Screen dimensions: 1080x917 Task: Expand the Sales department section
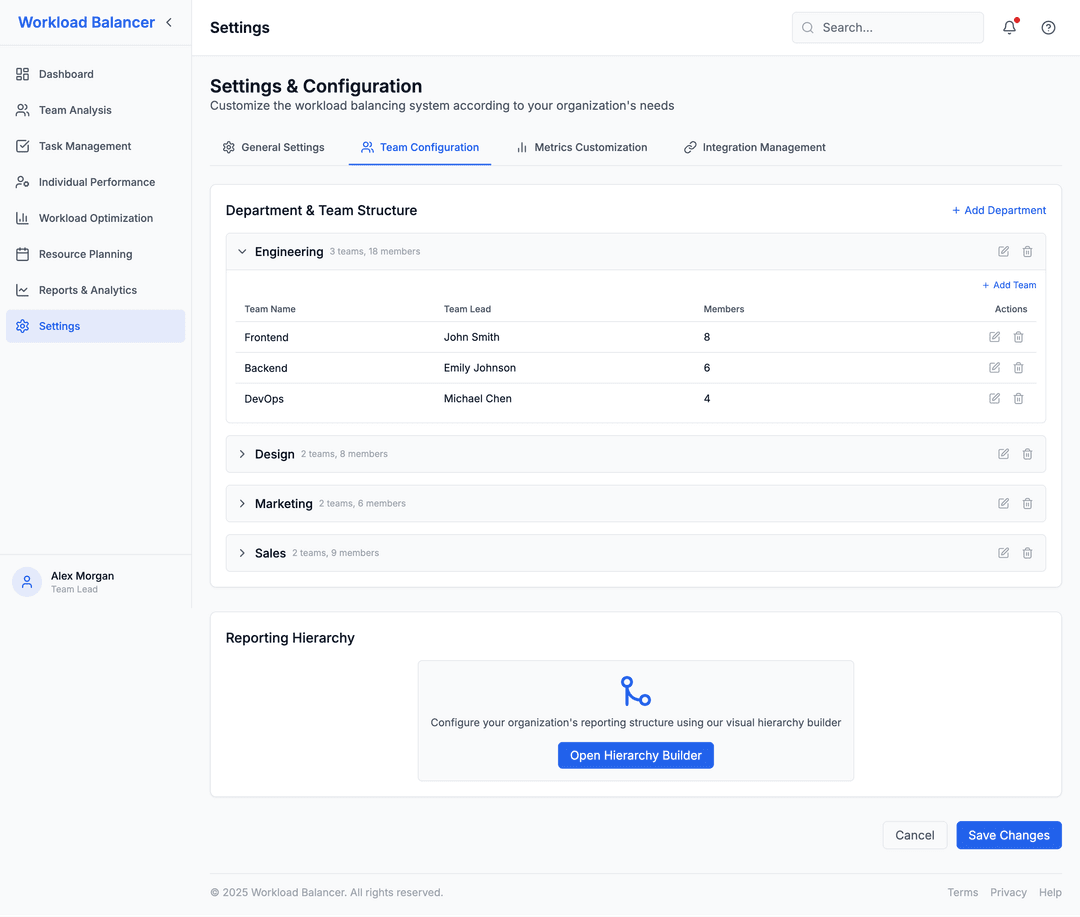click(x=242, y=552)
